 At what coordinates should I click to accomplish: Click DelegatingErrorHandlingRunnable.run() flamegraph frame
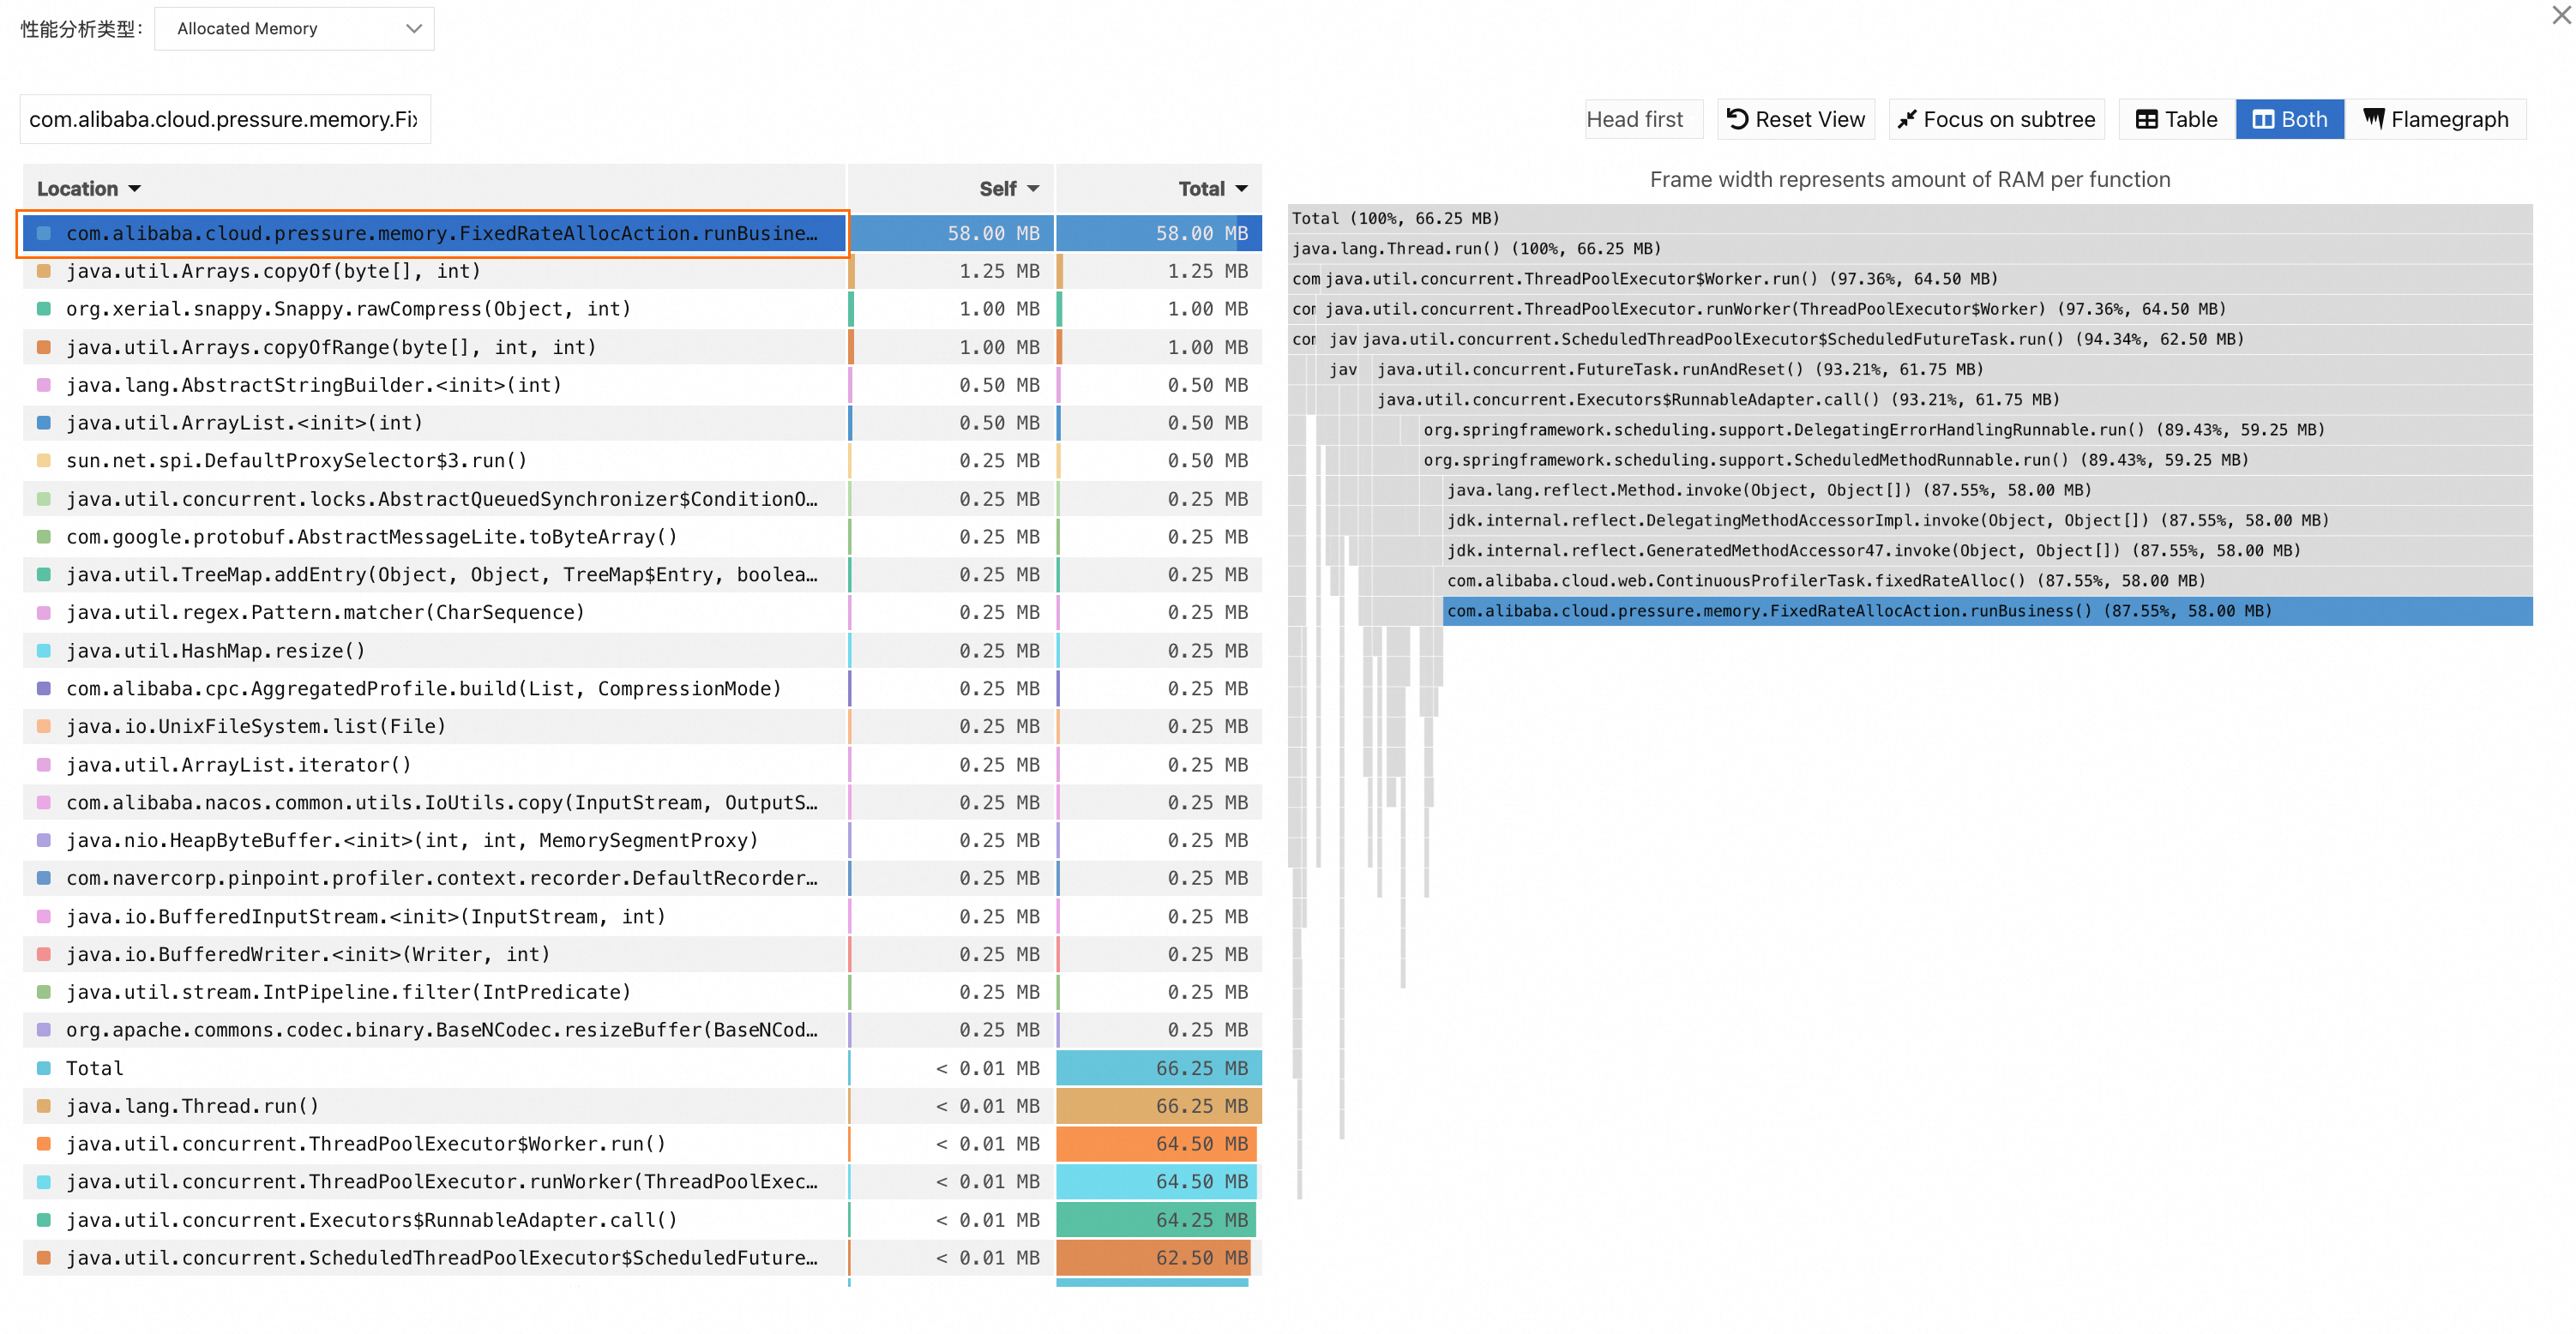point(1976,430)
